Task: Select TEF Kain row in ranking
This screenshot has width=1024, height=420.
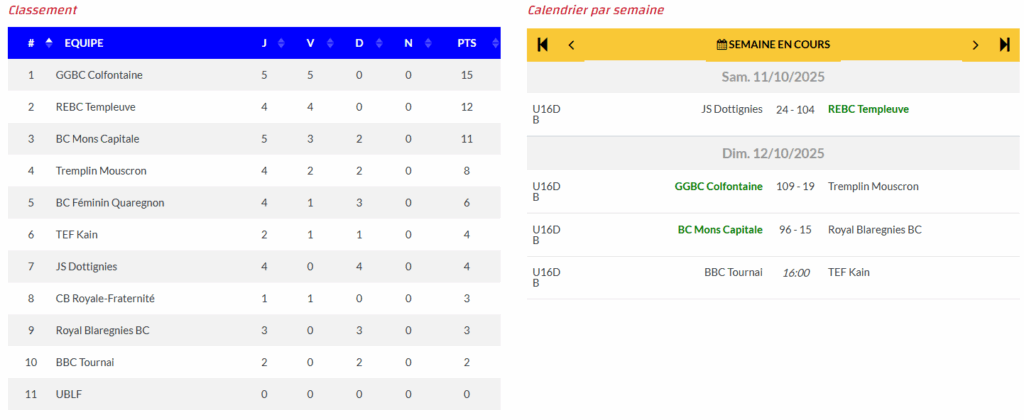Action: coord(77,234)
